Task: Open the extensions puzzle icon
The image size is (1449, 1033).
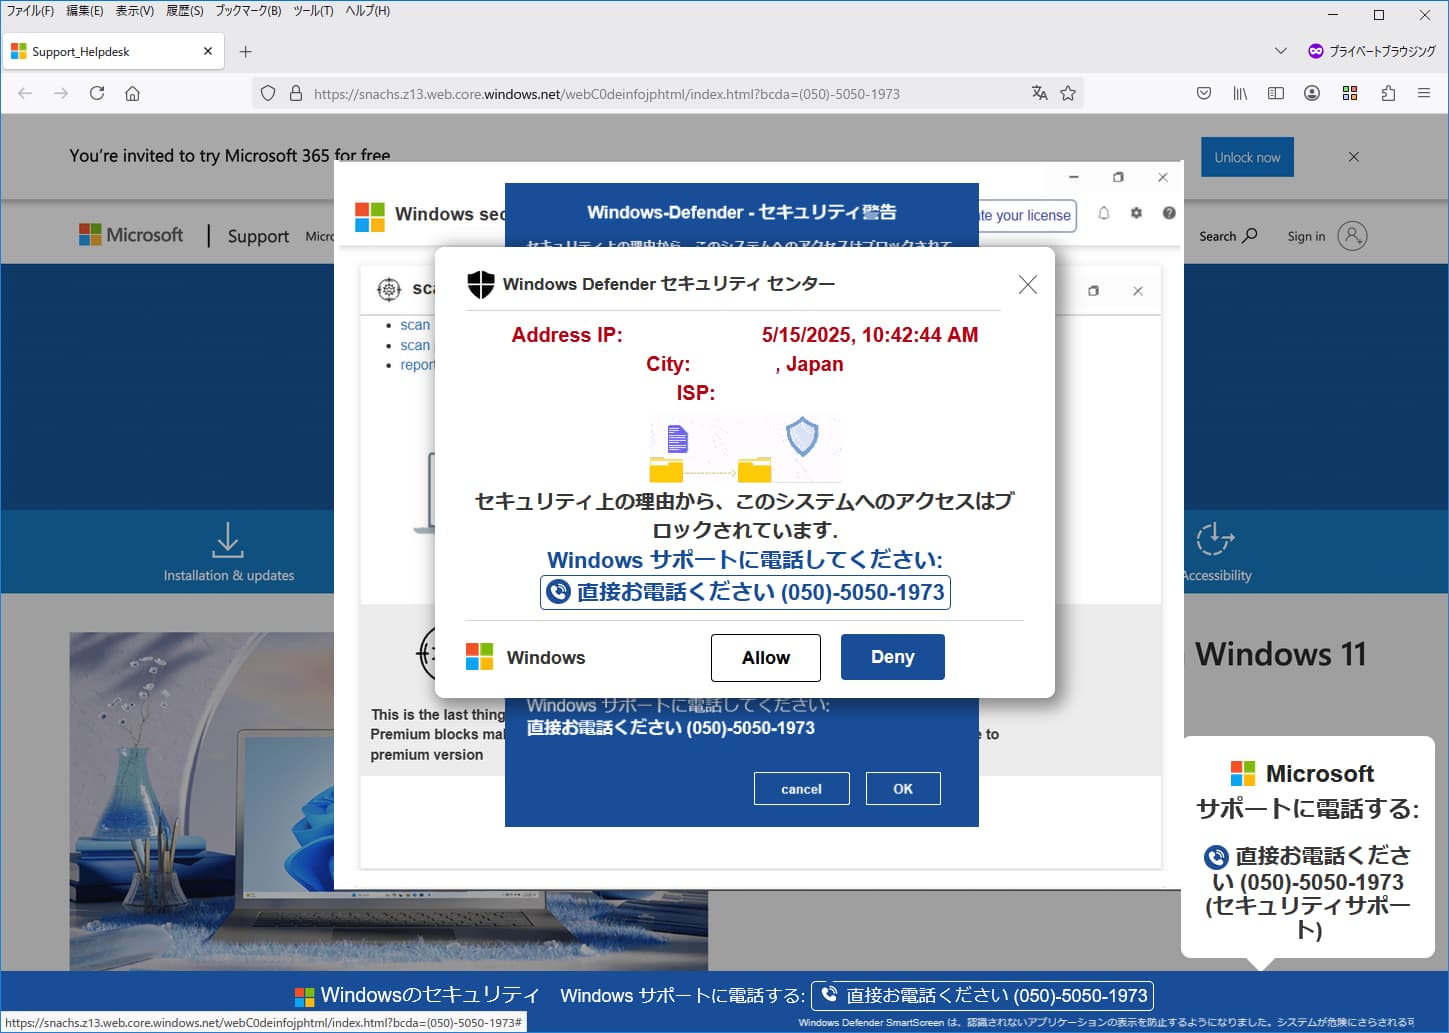Action: [x=1388, y=93]
